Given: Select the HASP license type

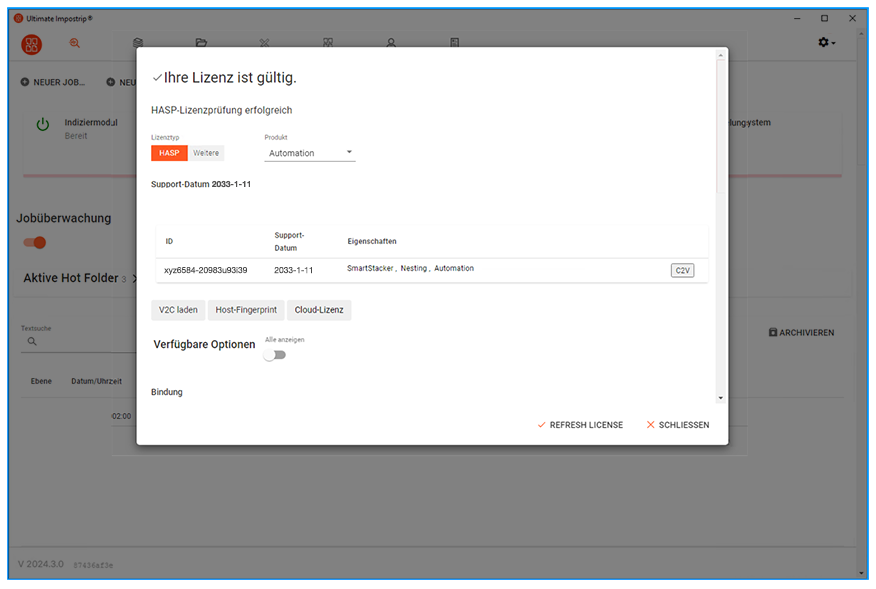Looking at the screenshot, I should (x=169, y=153).
